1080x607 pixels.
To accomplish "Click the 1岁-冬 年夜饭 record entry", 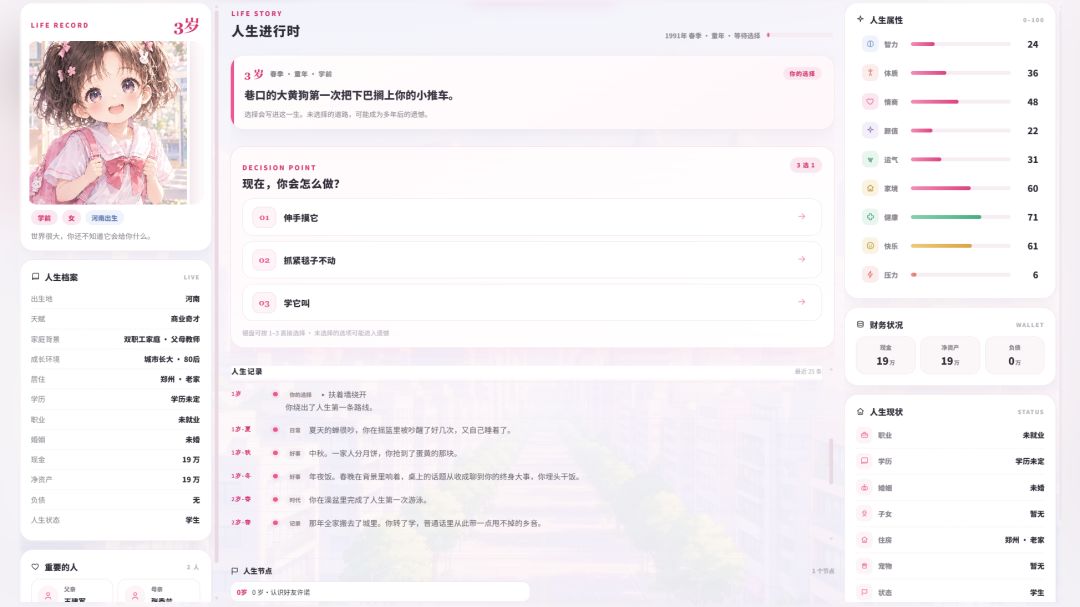I will (527, 476).
